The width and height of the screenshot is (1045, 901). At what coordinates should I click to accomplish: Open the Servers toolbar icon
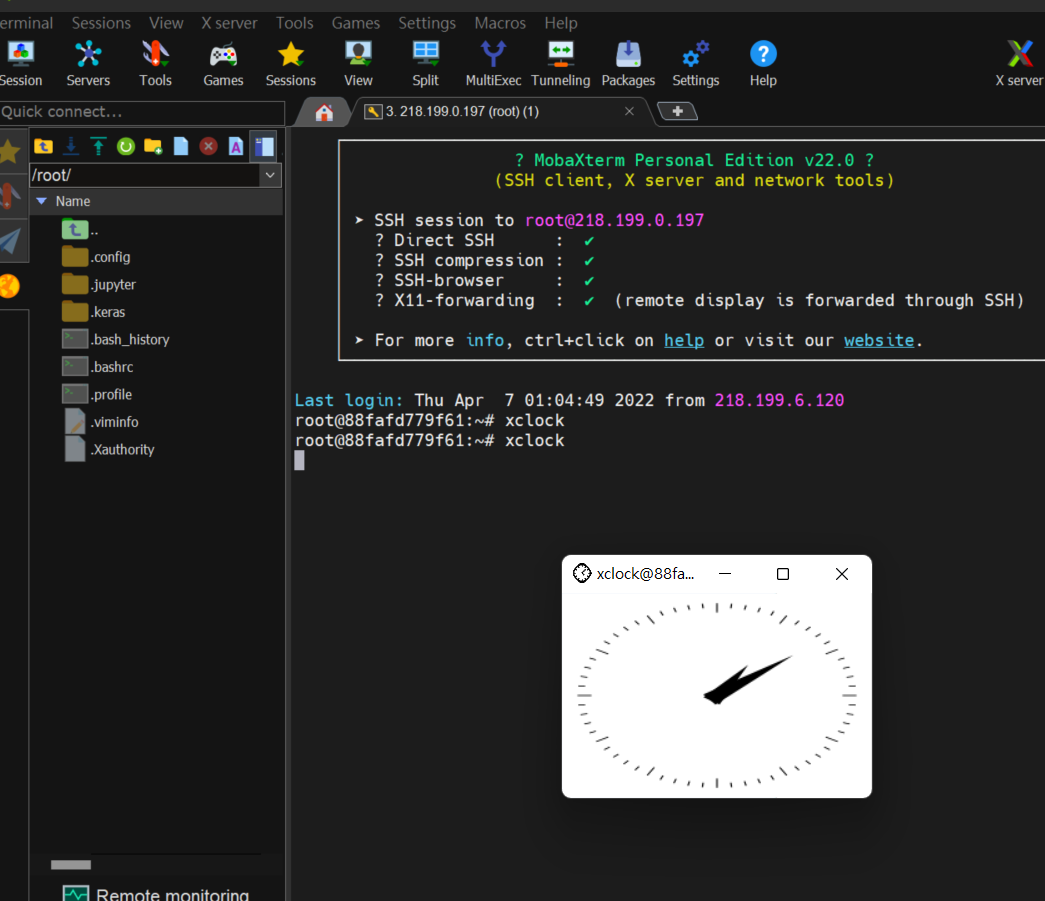pos(88,64)
